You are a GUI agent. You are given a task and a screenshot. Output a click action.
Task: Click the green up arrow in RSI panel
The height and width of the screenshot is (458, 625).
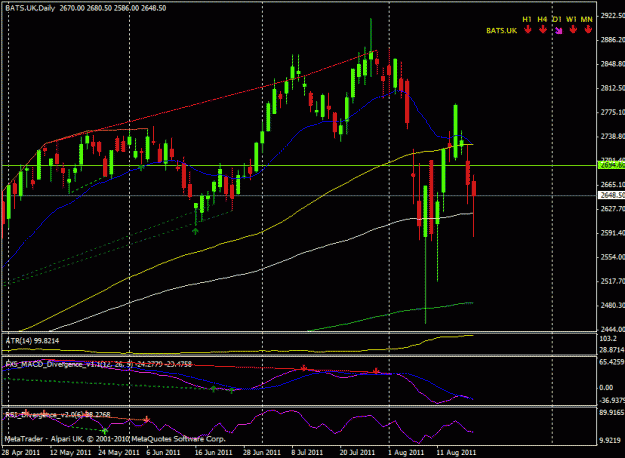tap(104, 431)
